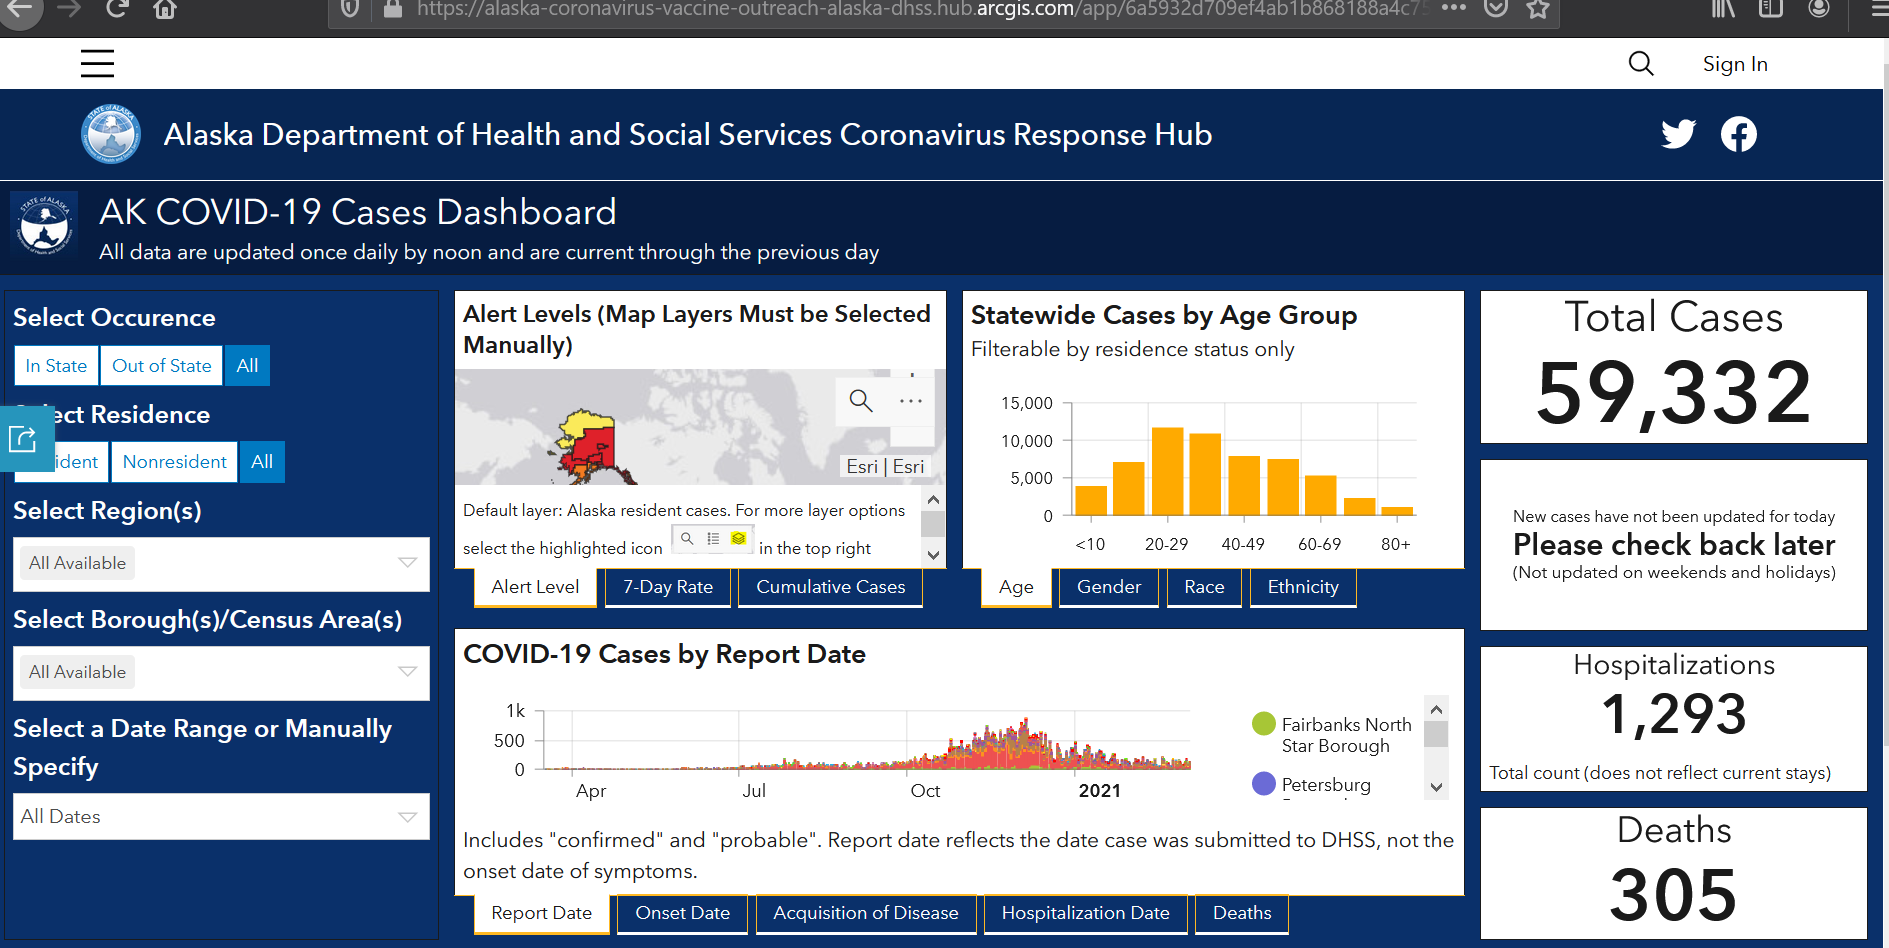Click the map search magnifier icon

point(861,401)
